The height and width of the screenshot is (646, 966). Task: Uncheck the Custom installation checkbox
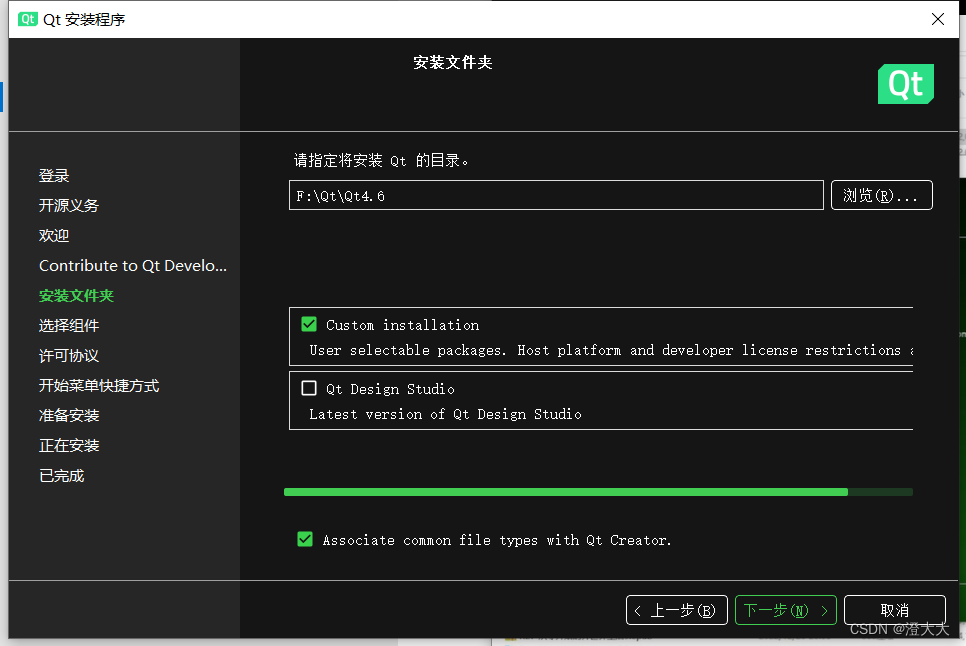coord(309,324)
